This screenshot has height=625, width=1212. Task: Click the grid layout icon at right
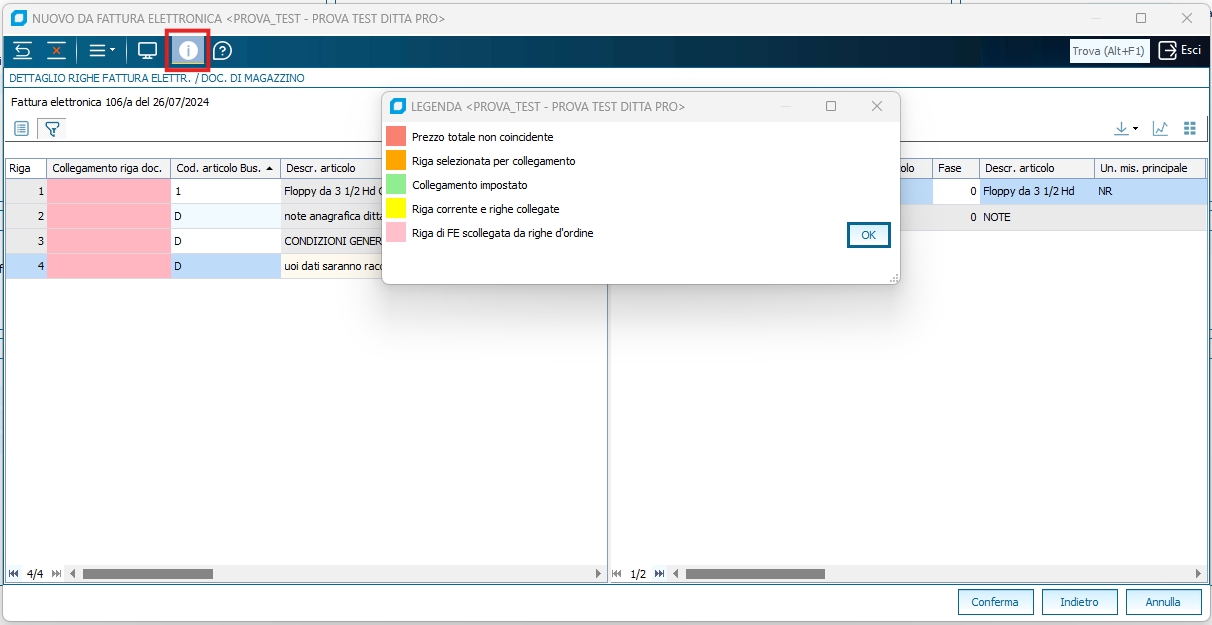pos(1190,128)
